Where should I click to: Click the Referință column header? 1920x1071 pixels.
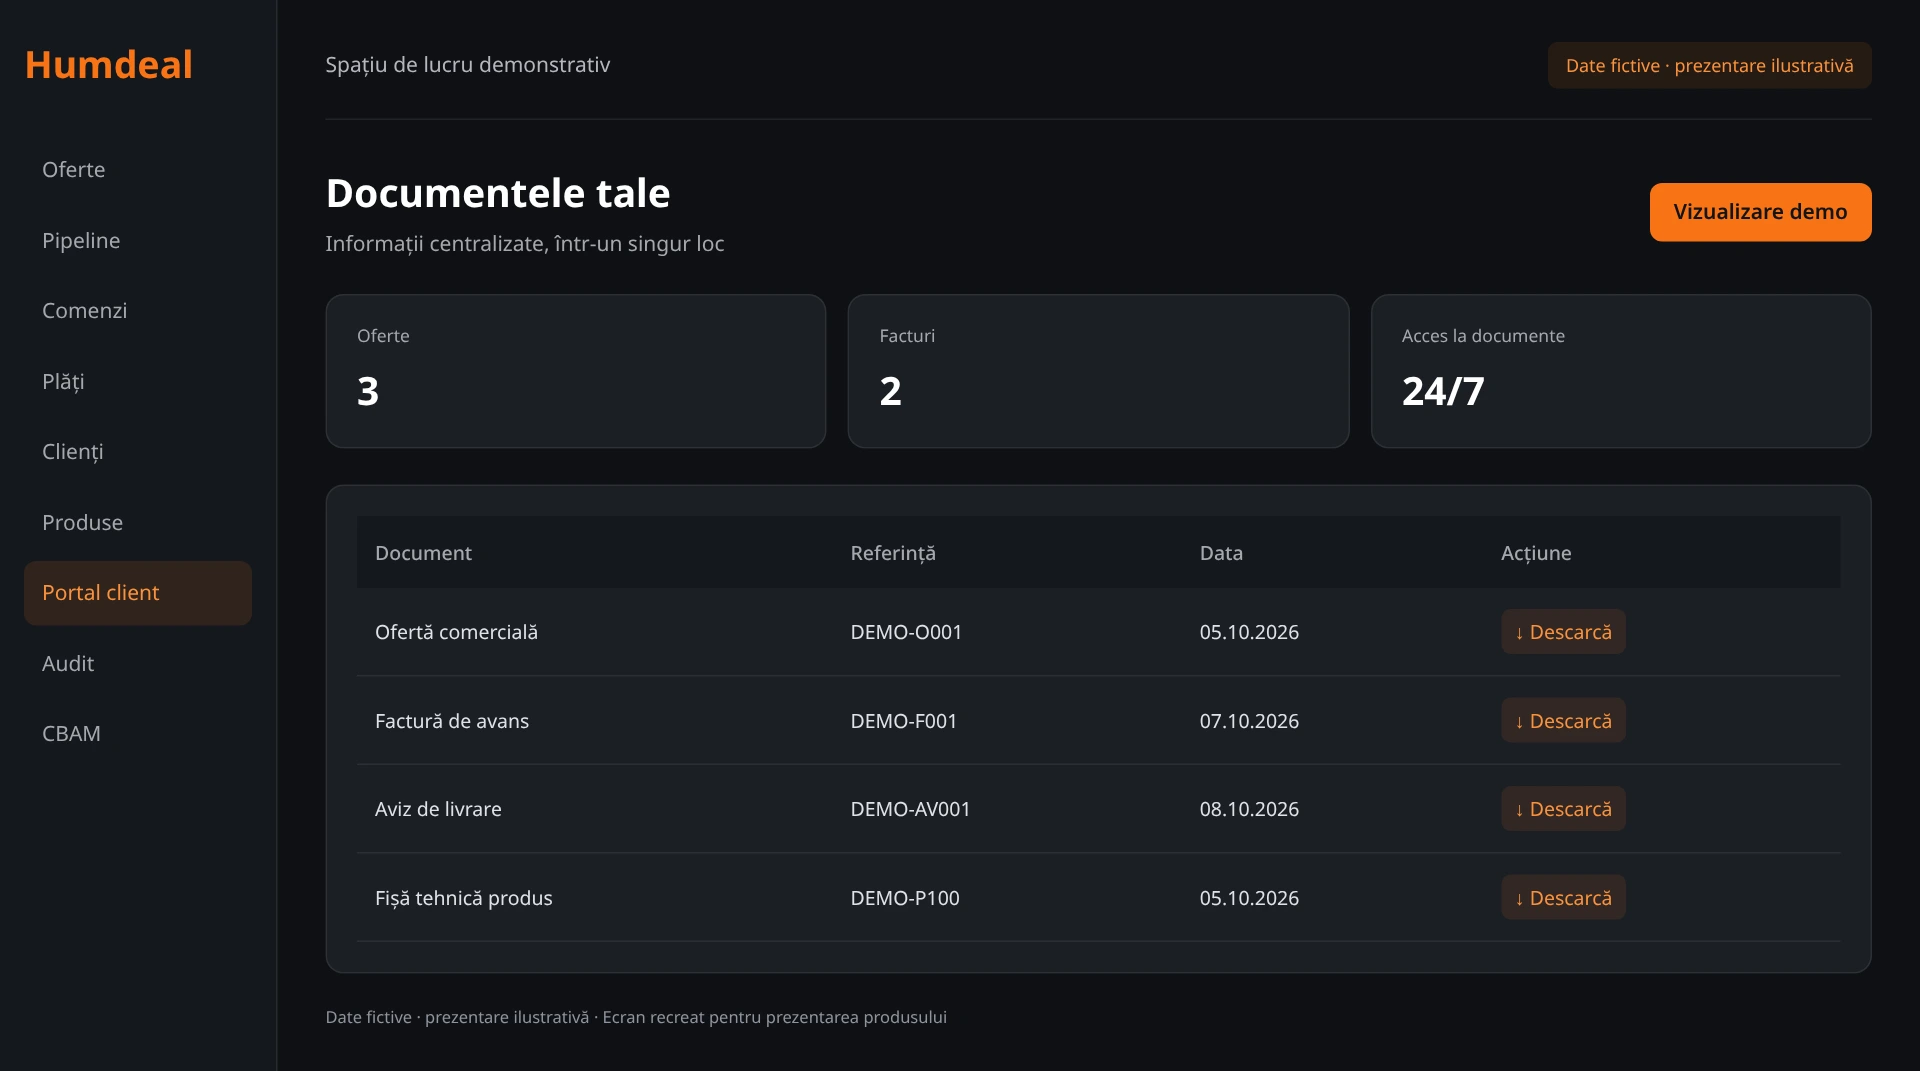tap(893, 553)
